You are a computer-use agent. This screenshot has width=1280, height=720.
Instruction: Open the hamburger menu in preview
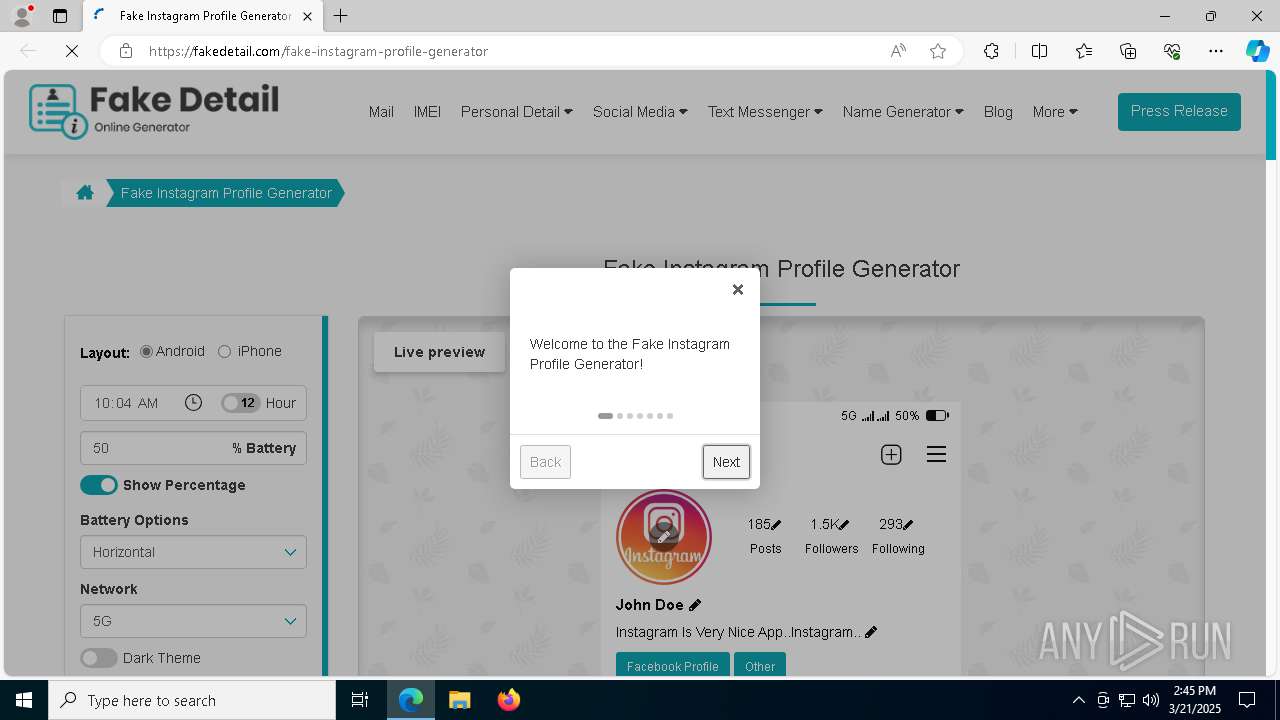click(936, 455)
